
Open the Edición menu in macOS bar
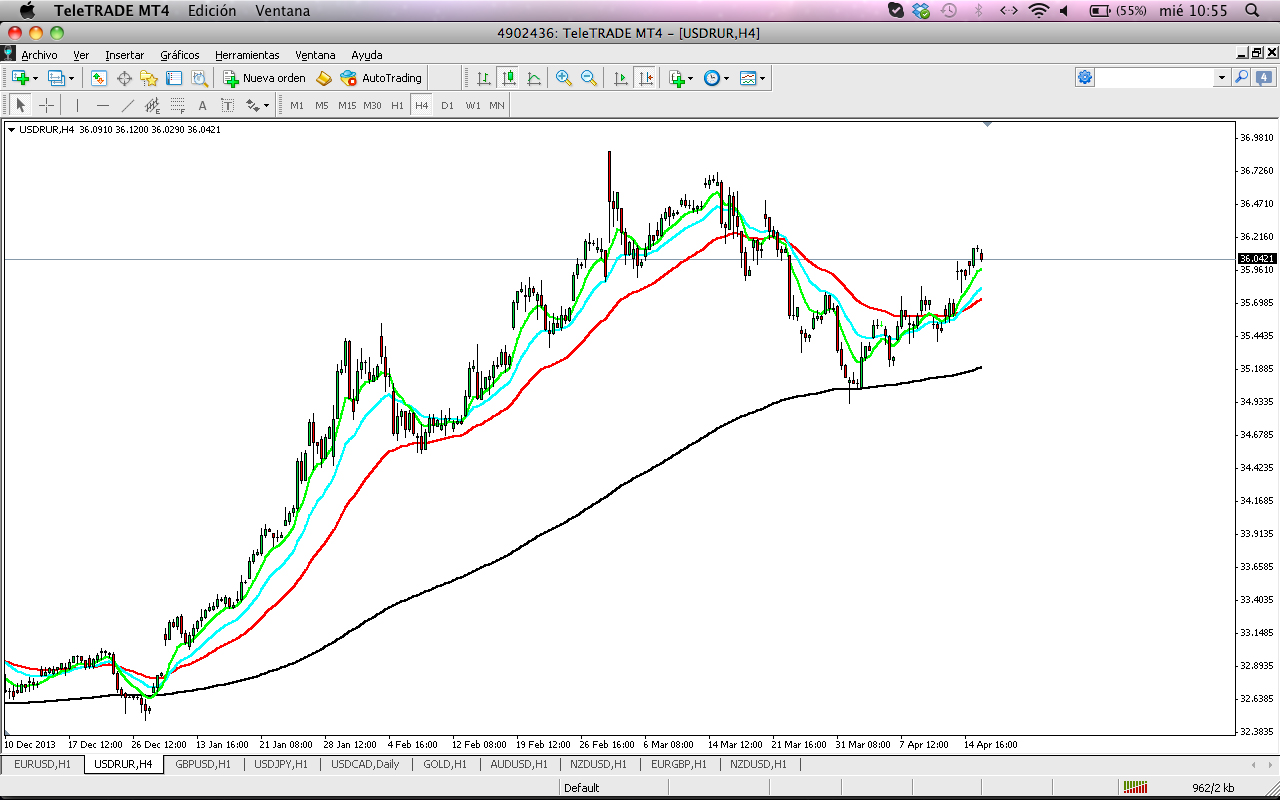click(212, 11)
